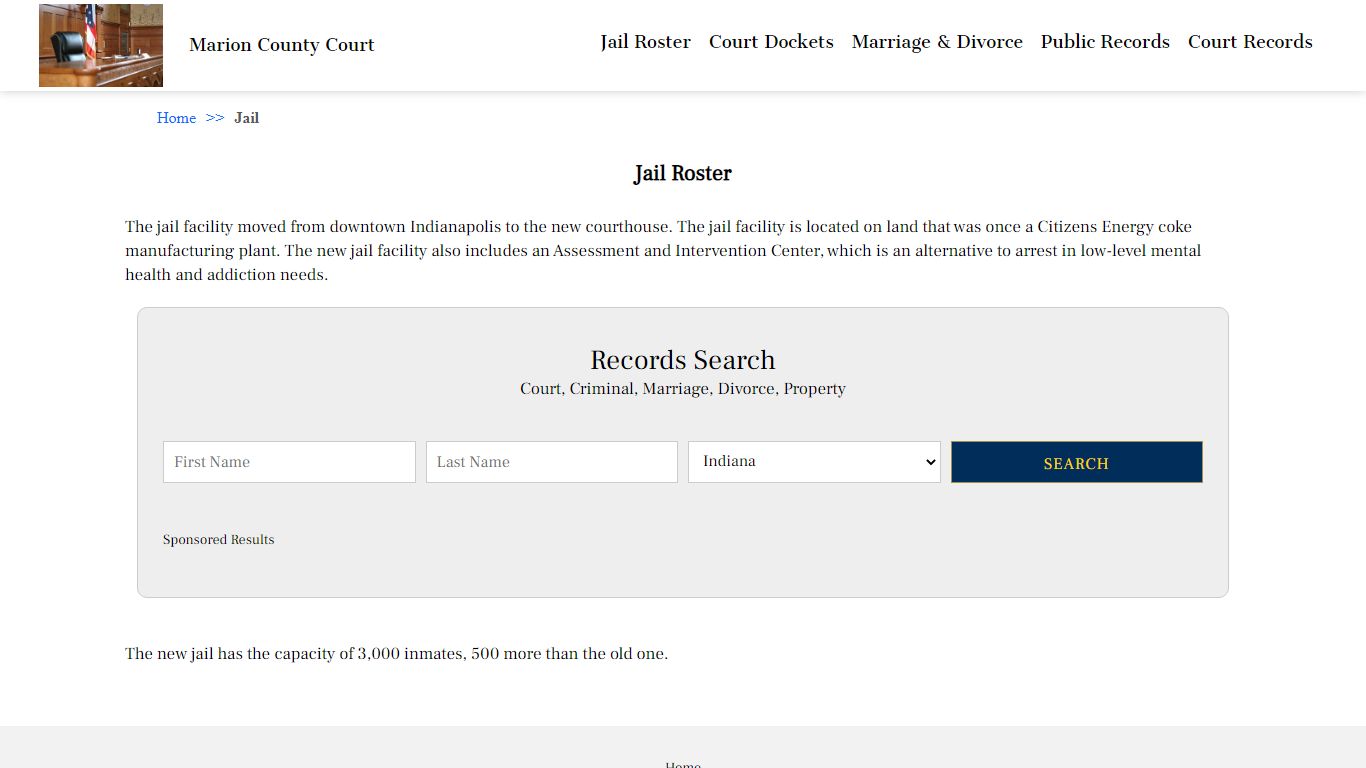Click paragraph beginning 'The jail facility moved'

(x=663, y=251)
